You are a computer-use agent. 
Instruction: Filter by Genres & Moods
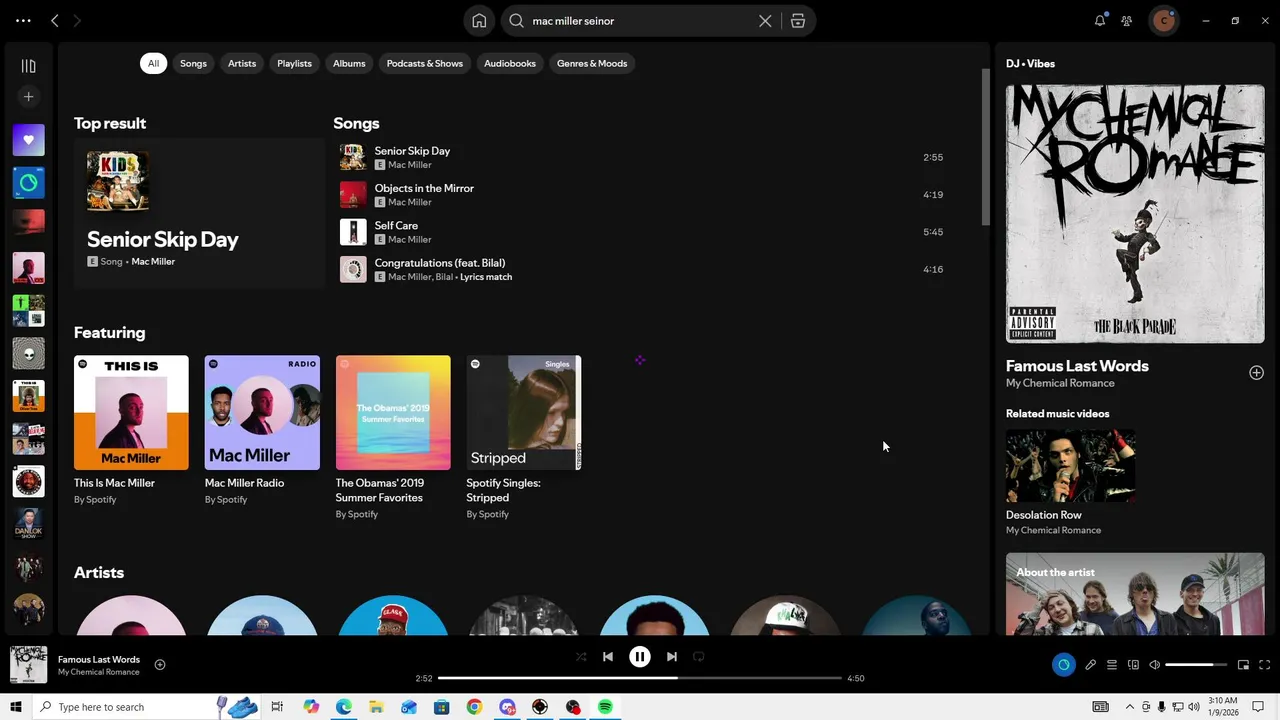pos(592,63)
